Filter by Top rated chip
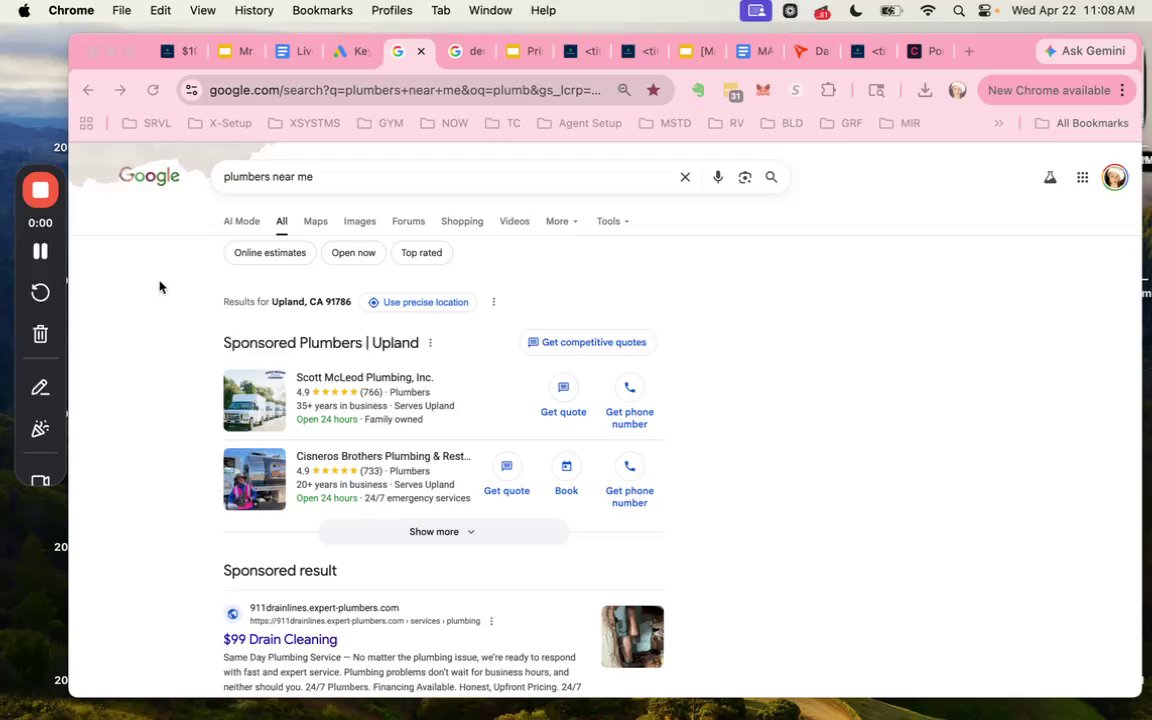 (x=422, y=253)
